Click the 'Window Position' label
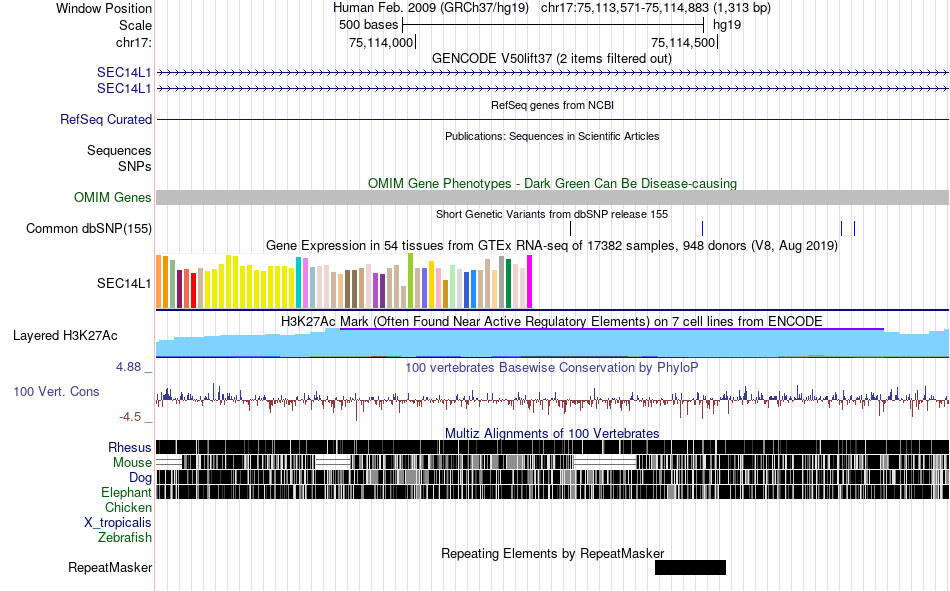This screenshot has height=591, width=950. [x=104, y=8]
